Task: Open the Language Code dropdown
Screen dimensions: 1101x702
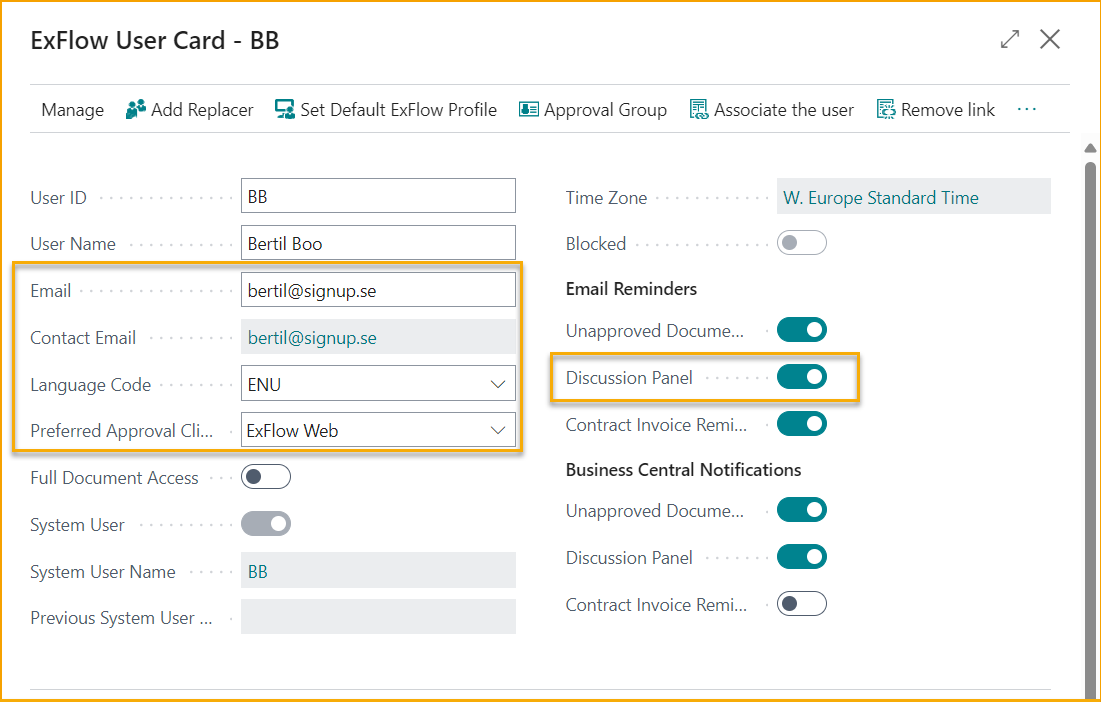Action: 497,385
